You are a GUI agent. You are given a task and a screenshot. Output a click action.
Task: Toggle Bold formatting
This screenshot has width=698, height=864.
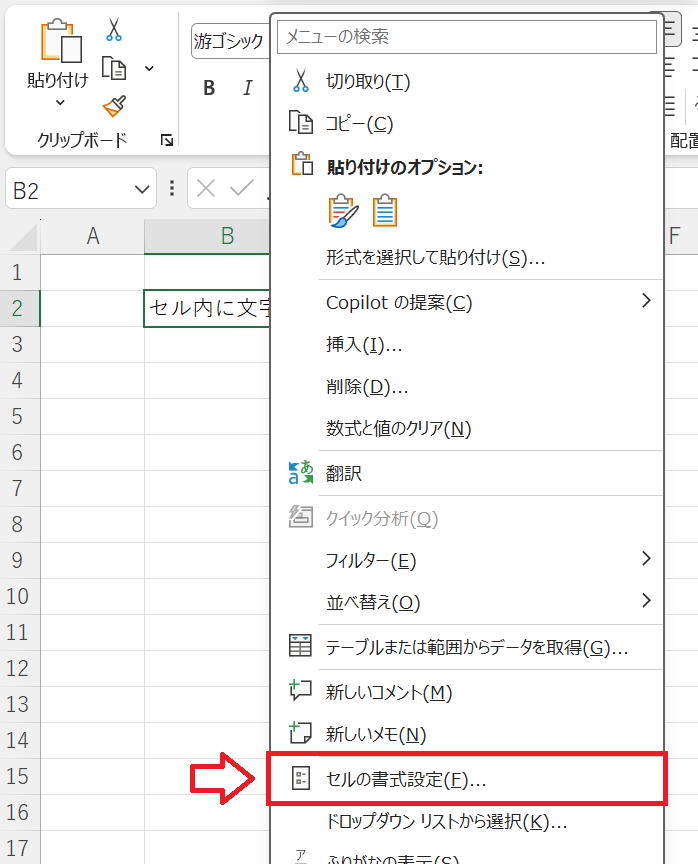tap(209, 88)
